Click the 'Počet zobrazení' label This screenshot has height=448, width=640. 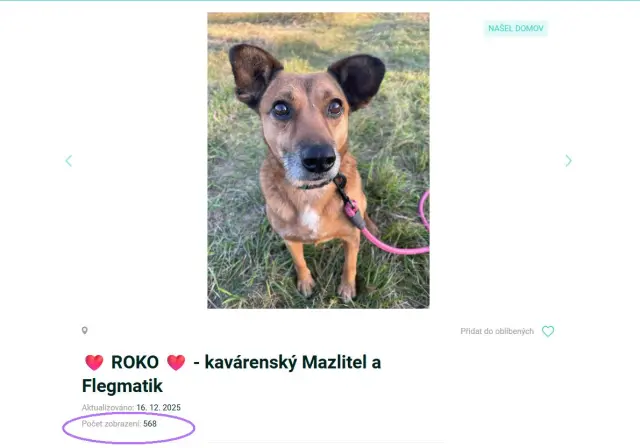click(111, 424)
